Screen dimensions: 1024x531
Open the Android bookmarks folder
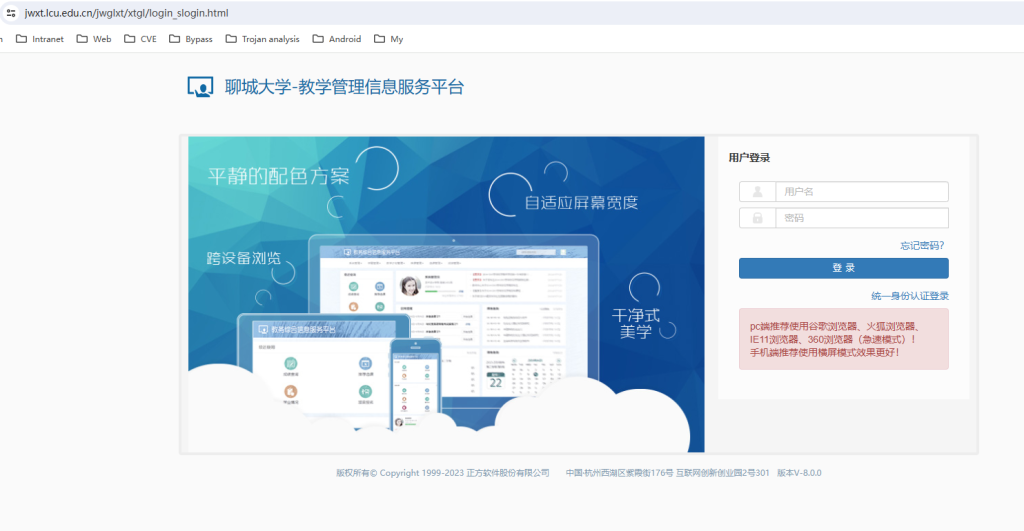point(337,39)
